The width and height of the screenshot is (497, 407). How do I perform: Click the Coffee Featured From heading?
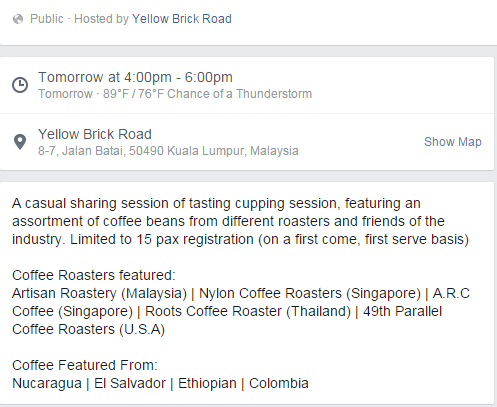[85, 365]
